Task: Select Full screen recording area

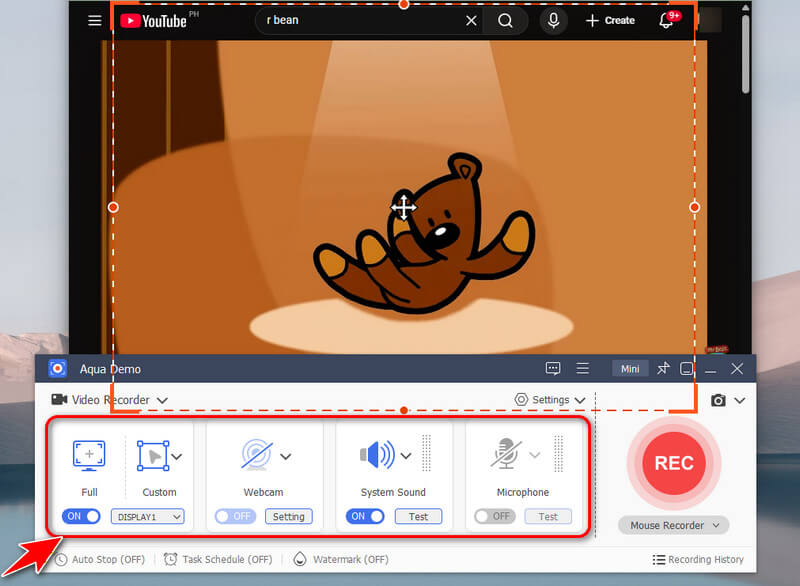Action: pyautogui.click(x=89, y=455)
